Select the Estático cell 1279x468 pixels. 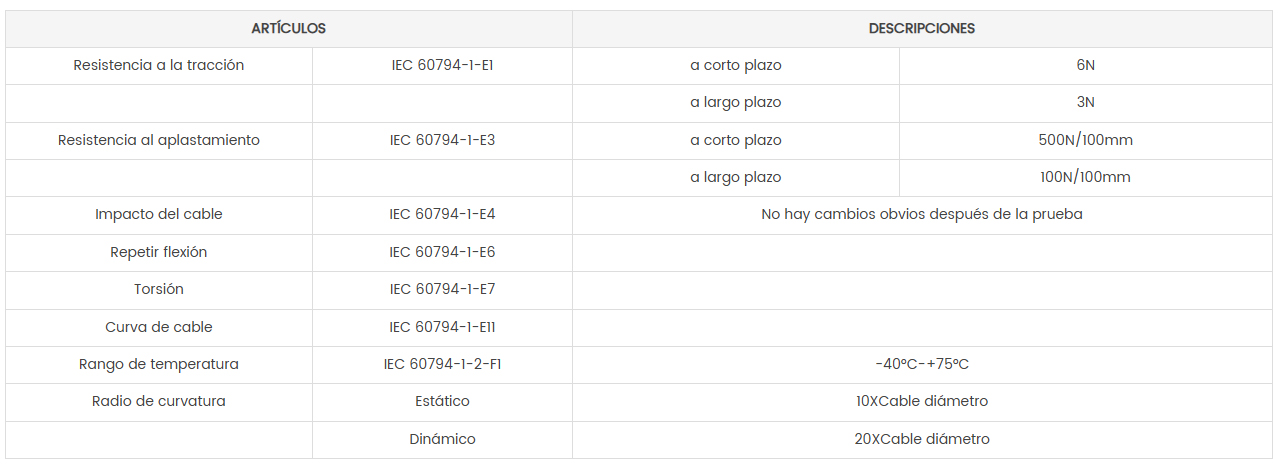tap(442, 401)
